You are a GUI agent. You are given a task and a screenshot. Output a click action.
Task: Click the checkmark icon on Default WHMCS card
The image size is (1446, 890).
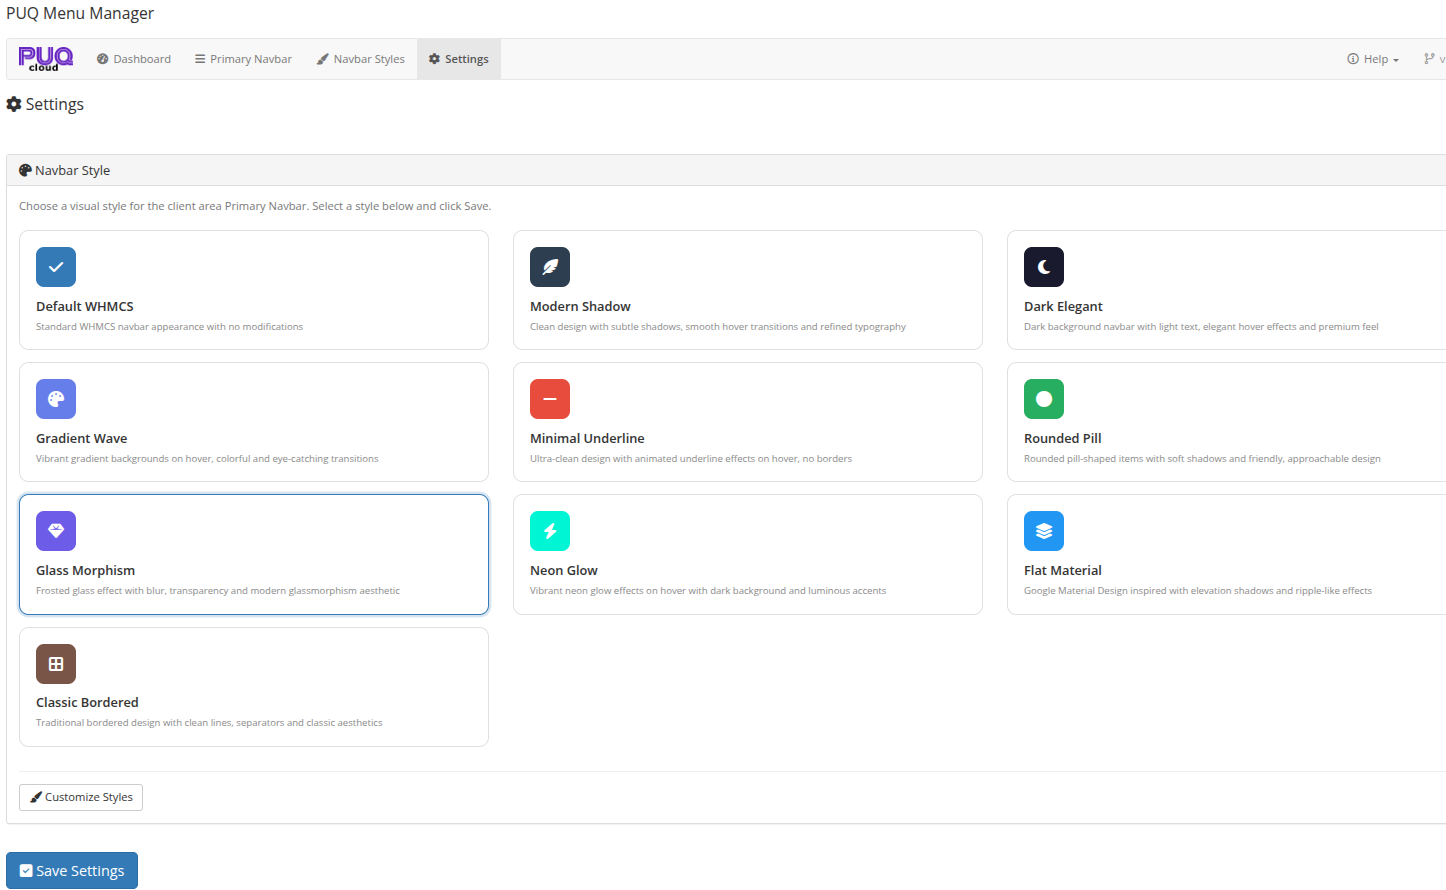pos(56,267)
